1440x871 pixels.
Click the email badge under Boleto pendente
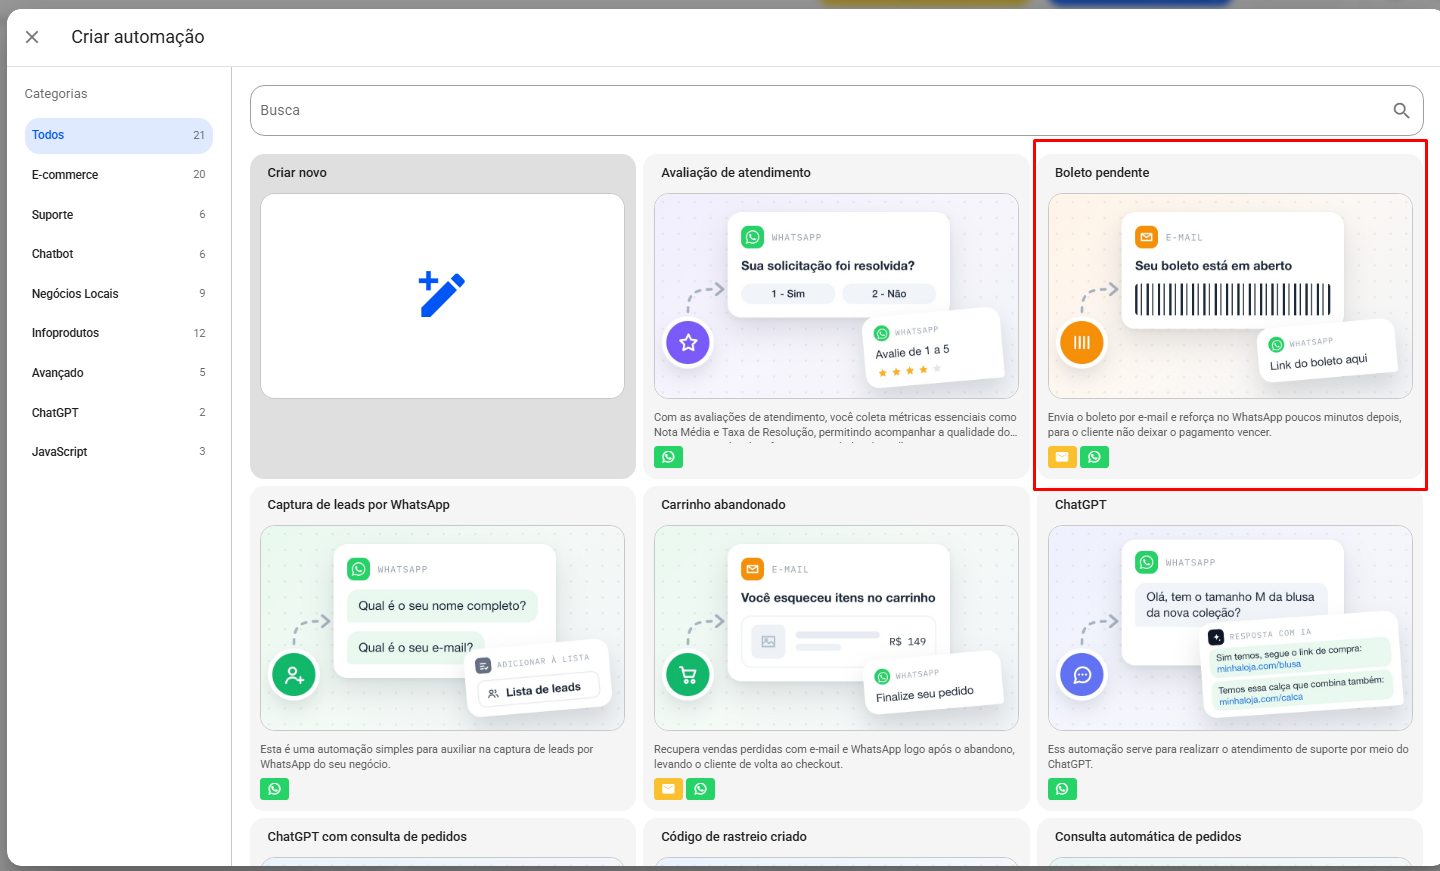[1062, 457]
